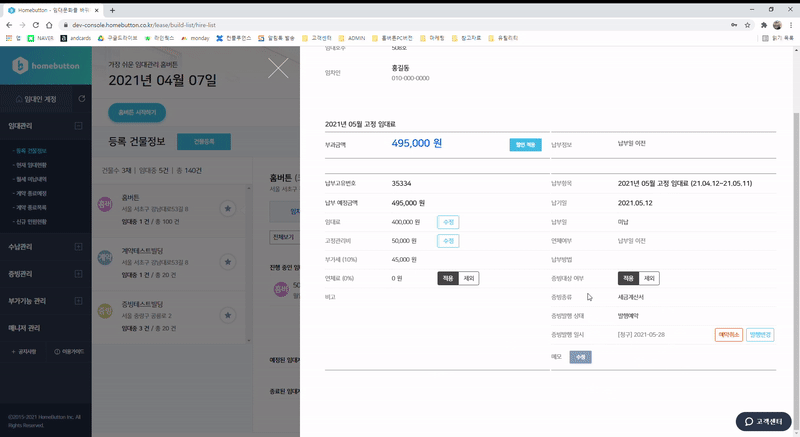Viewport: 800px width, 437px height.
Task: Open 현재 임대현황 in the sidebar
Action: click(31, 165)
